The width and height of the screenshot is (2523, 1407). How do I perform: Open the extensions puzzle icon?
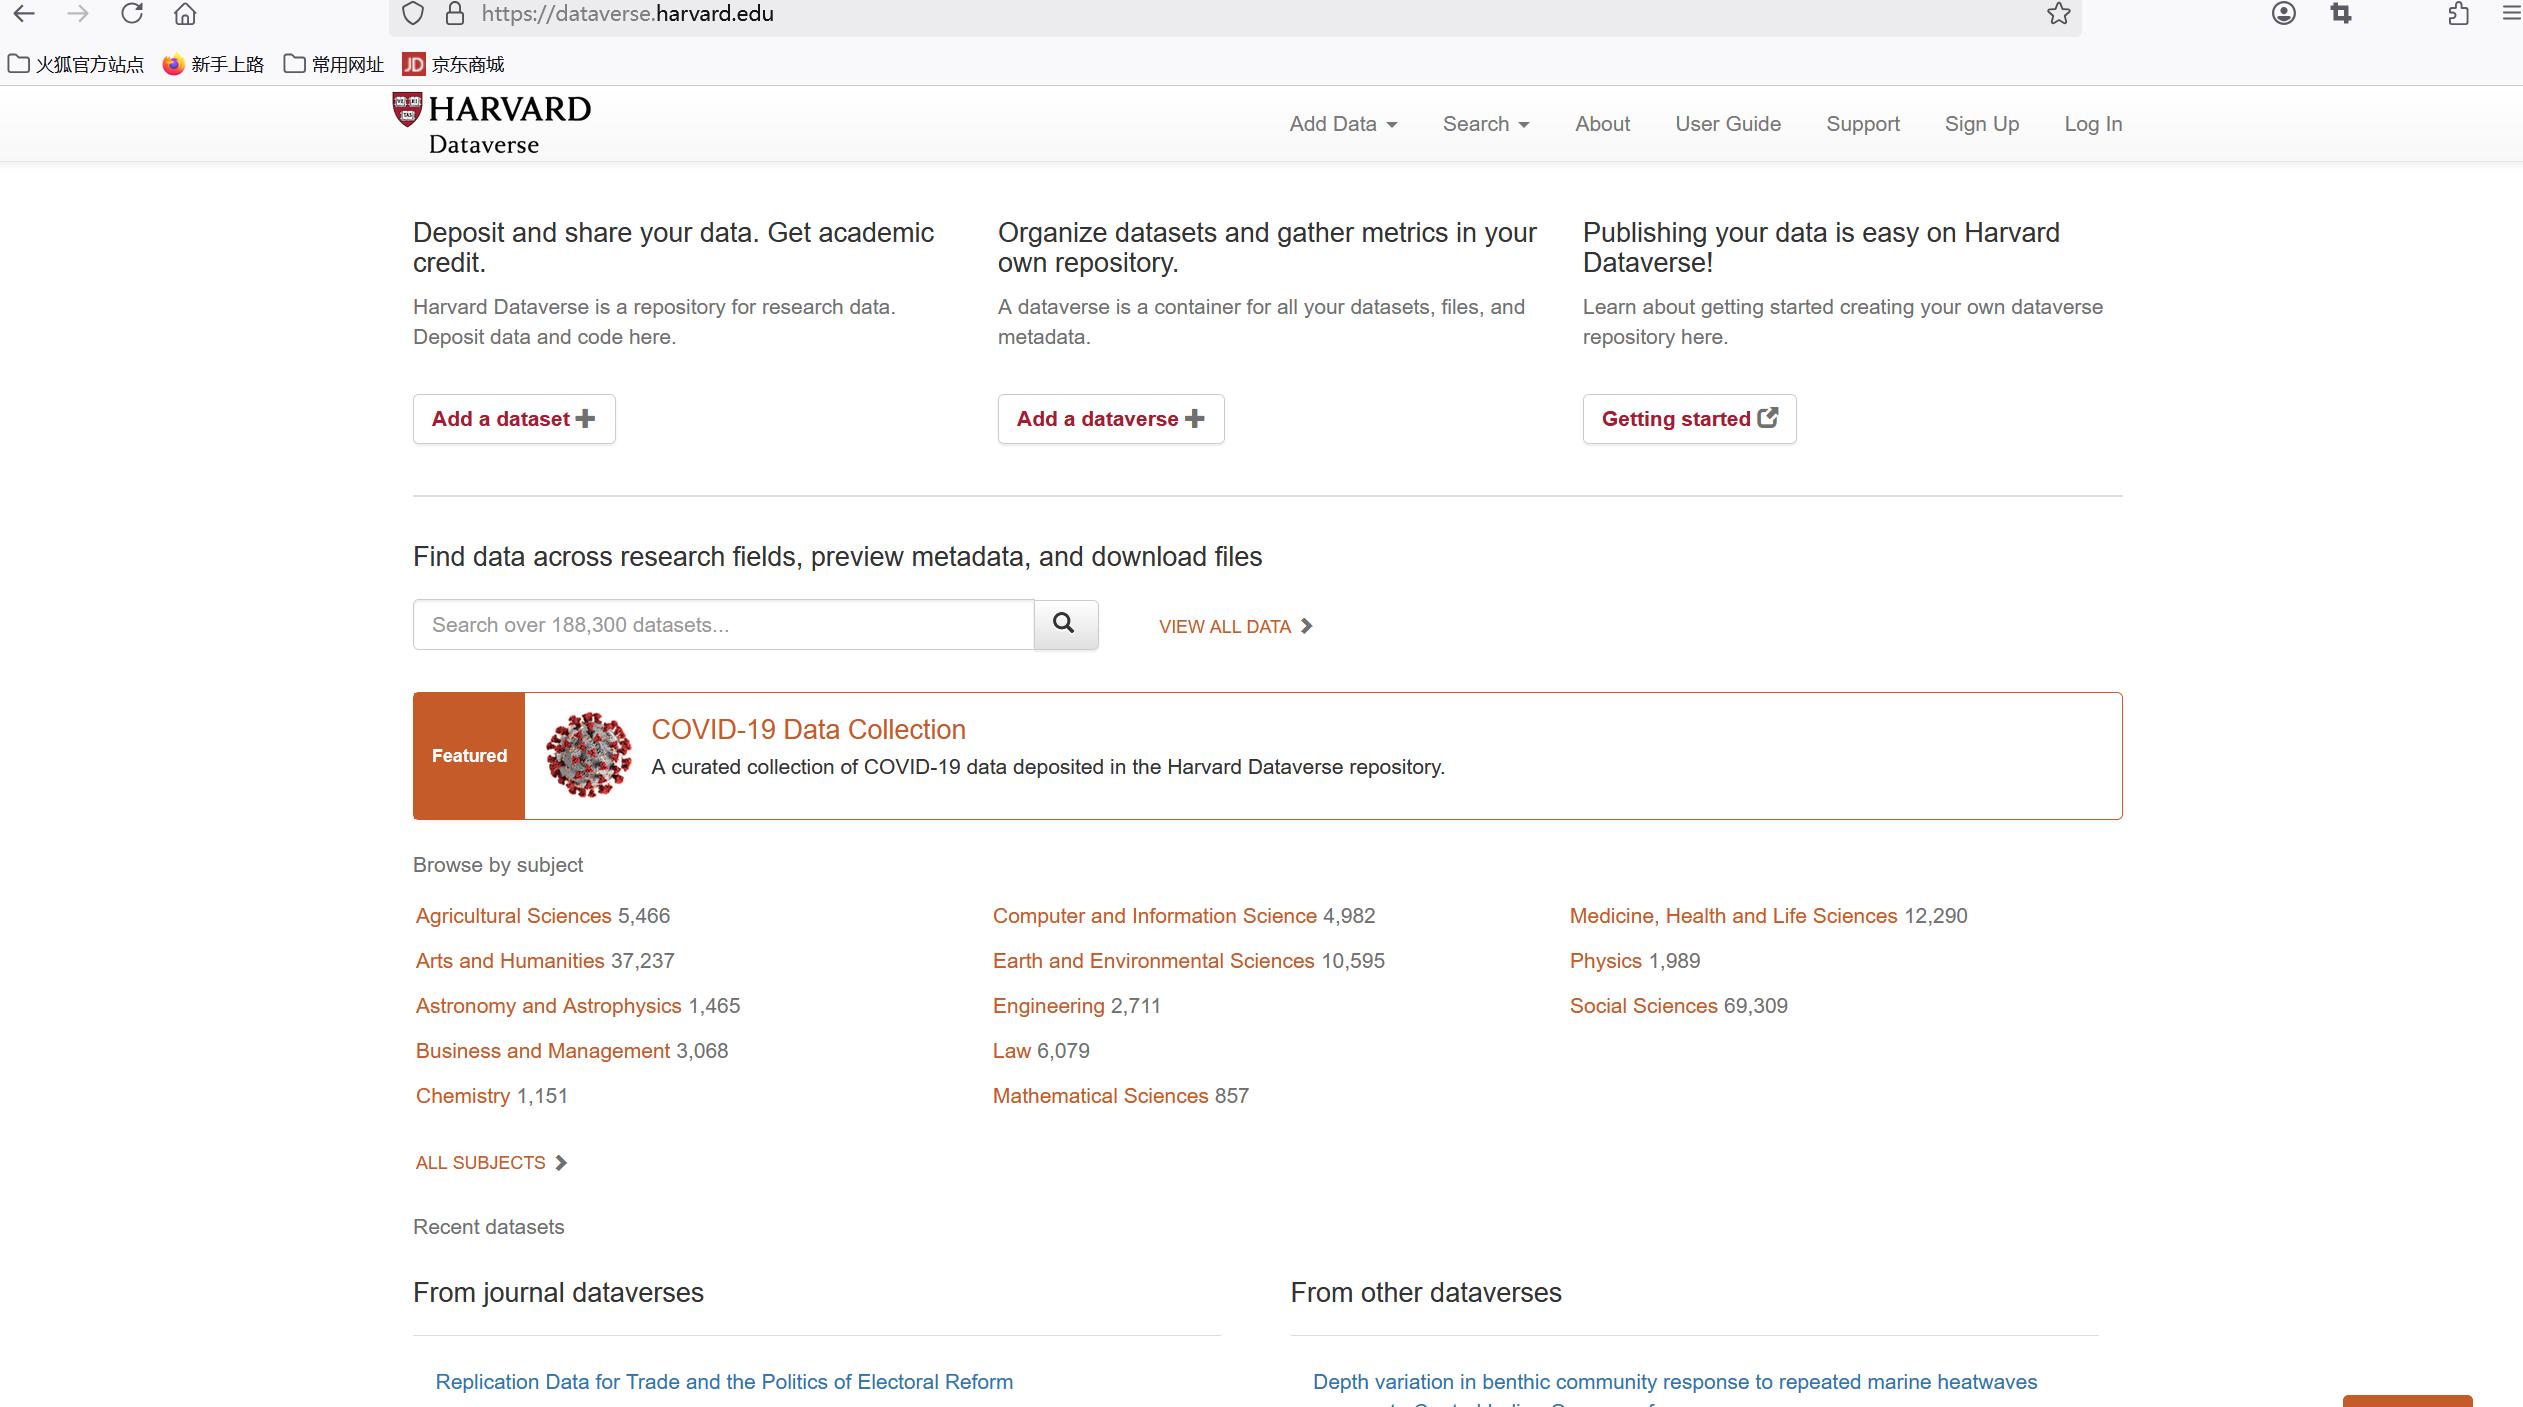2459,14
